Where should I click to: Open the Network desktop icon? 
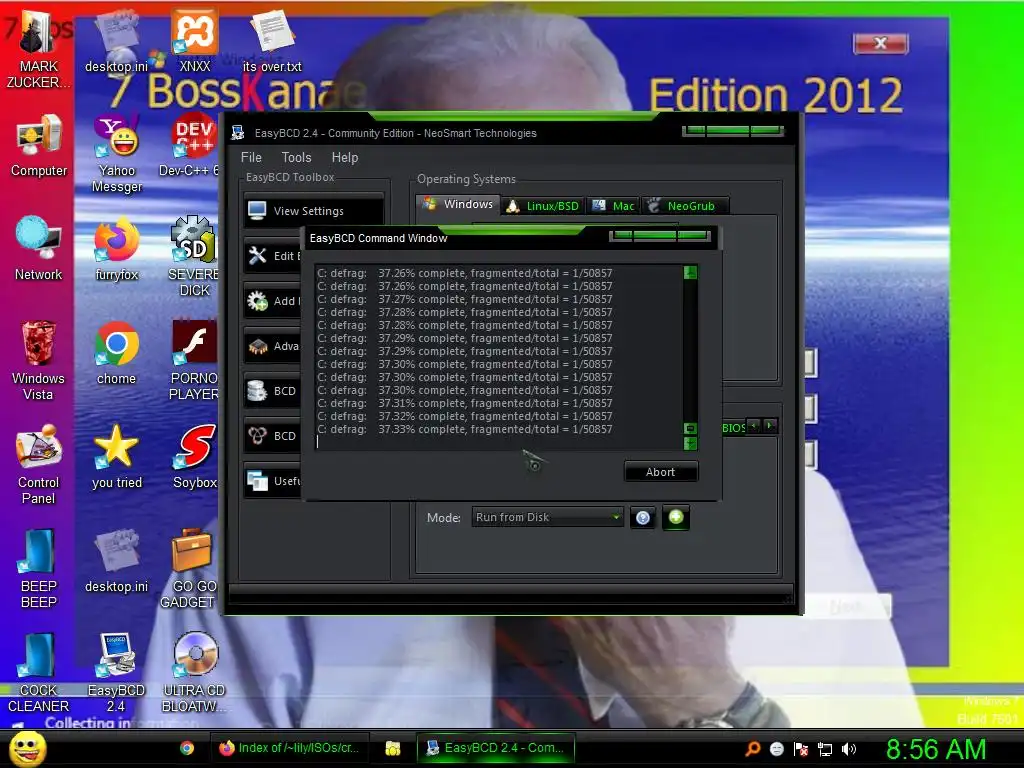click(x=39, y=248)
